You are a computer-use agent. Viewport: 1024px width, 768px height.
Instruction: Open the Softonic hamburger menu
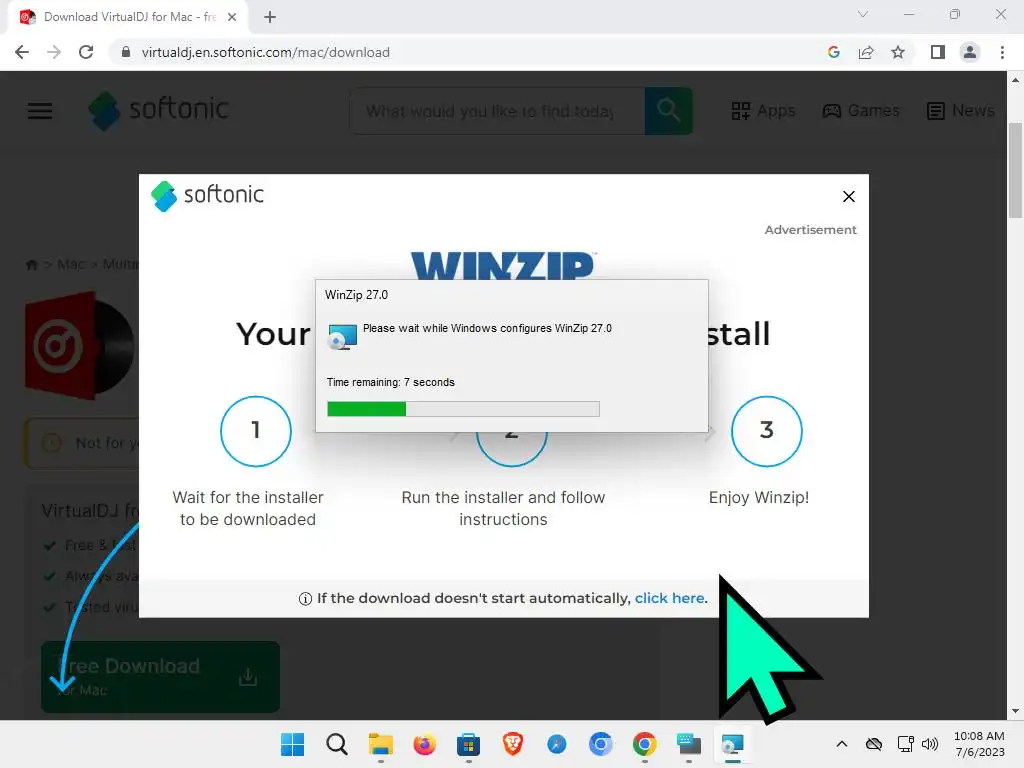click(x=40, y=110)
